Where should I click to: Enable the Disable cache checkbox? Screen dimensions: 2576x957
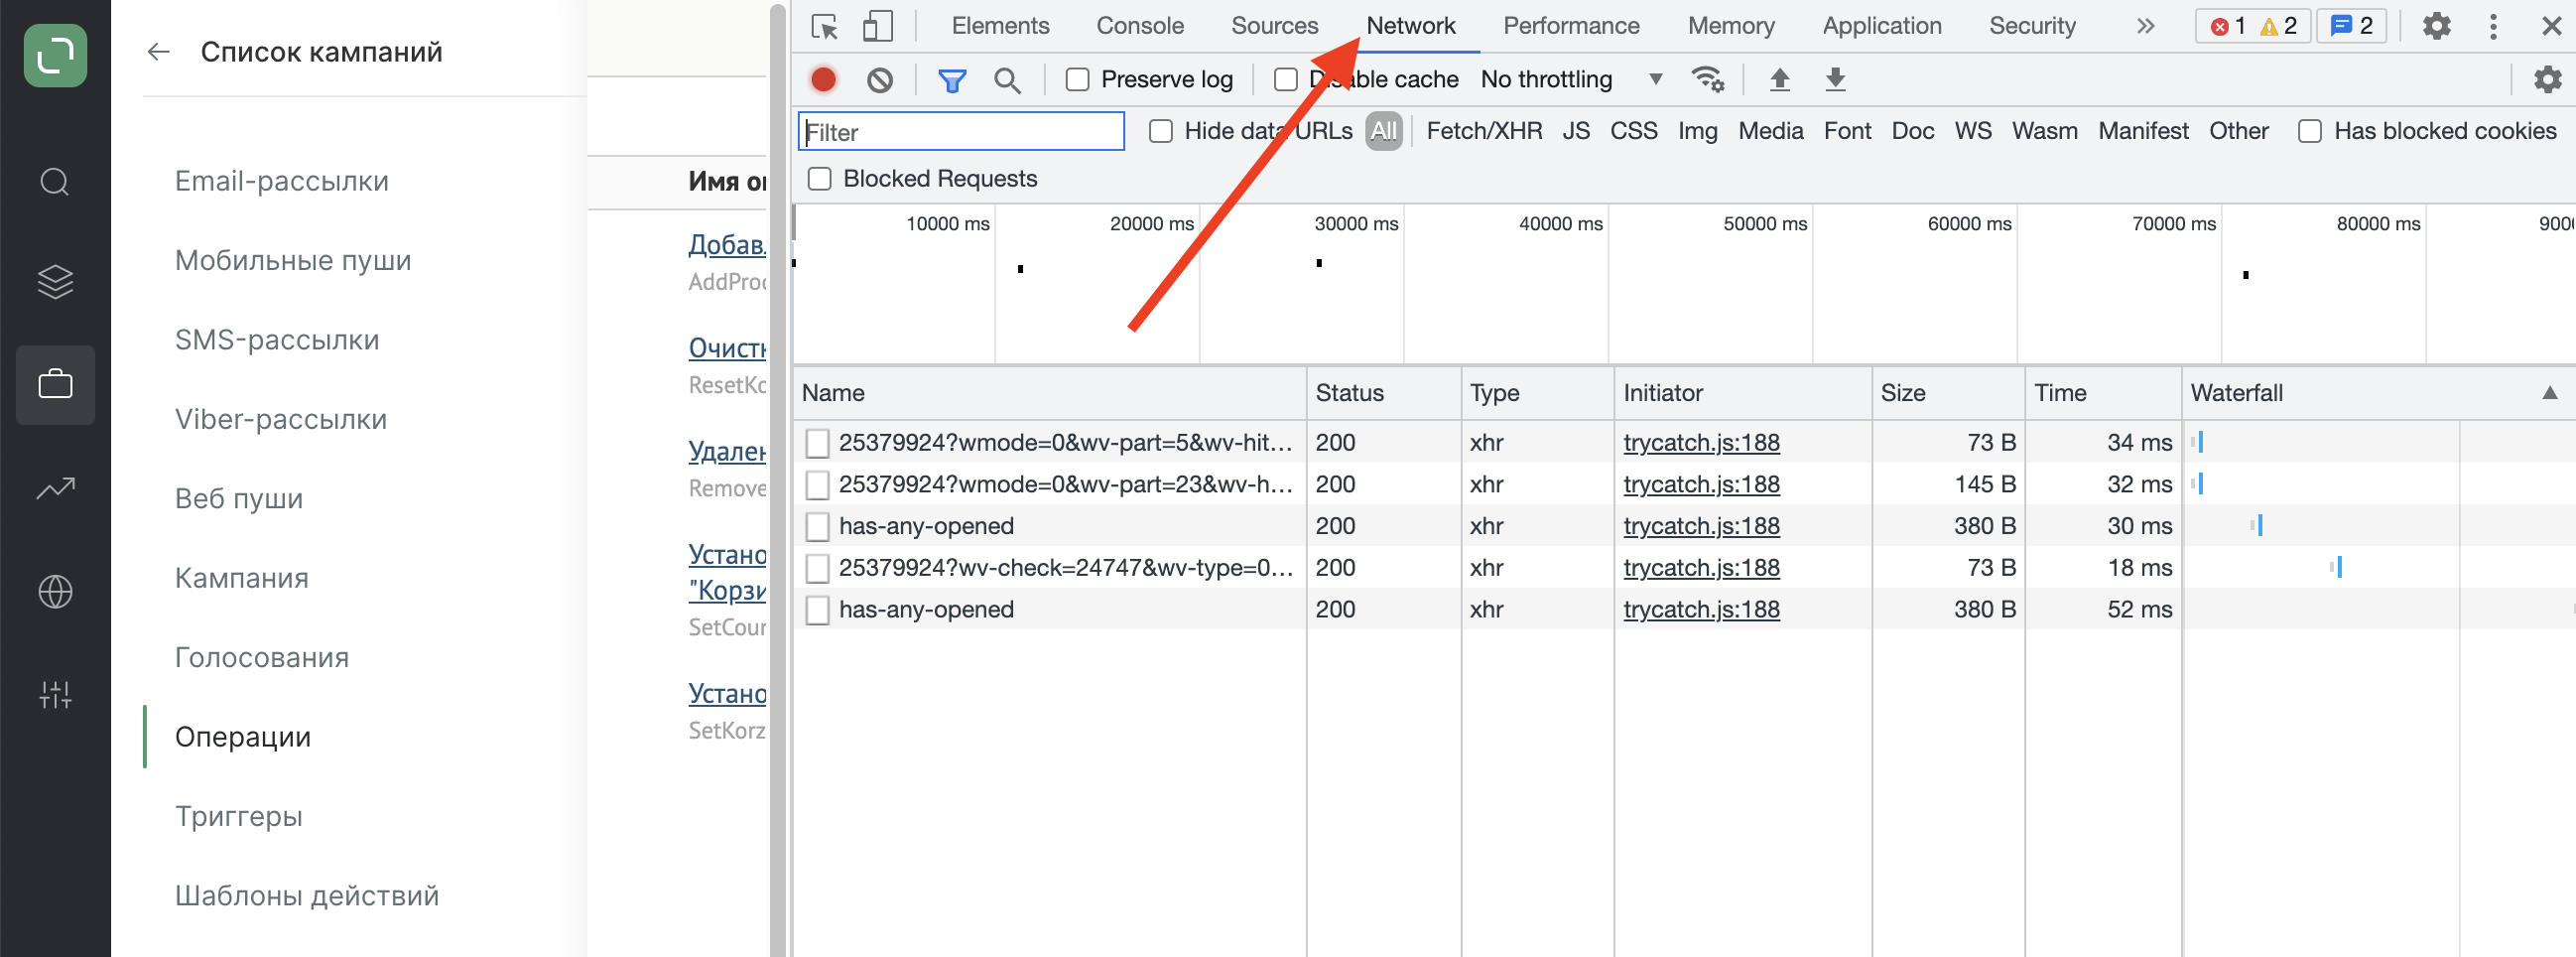1286,79
